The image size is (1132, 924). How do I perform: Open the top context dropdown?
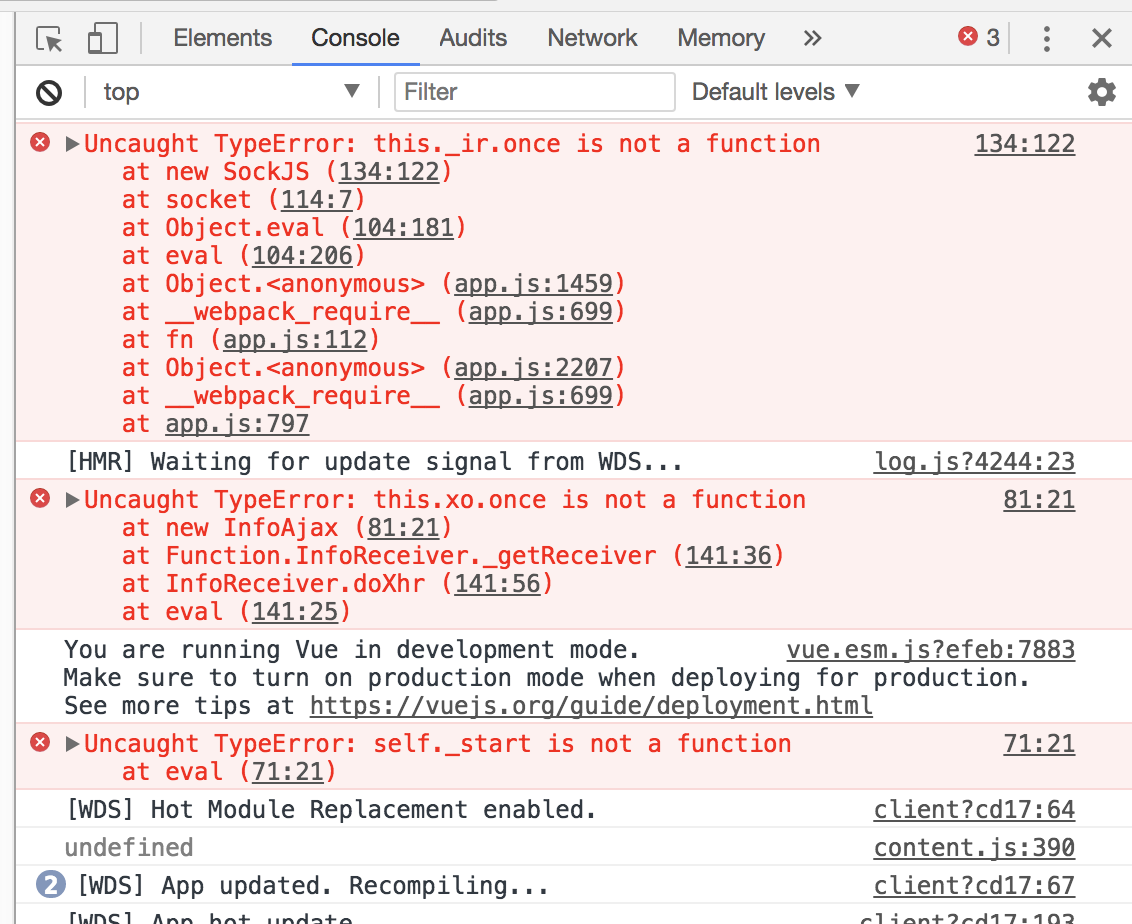pos(231,92)
